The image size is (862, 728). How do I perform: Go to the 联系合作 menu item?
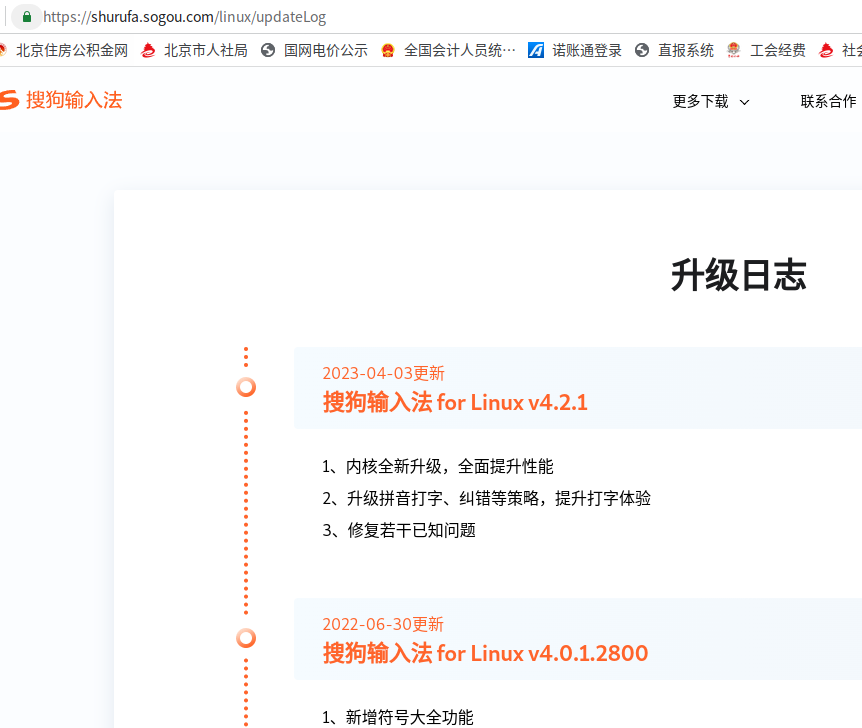[828, 102]
